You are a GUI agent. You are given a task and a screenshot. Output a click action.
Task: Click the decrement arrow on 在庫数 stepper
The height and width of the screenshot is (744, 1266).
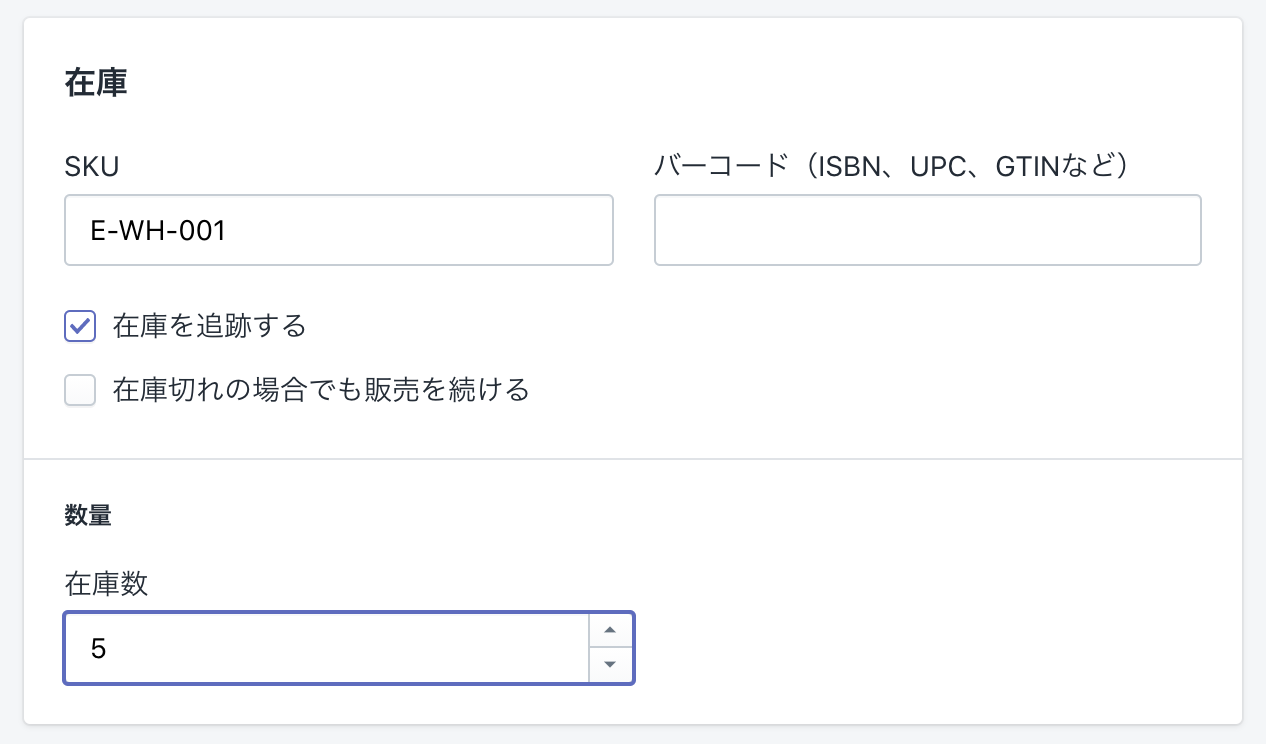(610, 664)
